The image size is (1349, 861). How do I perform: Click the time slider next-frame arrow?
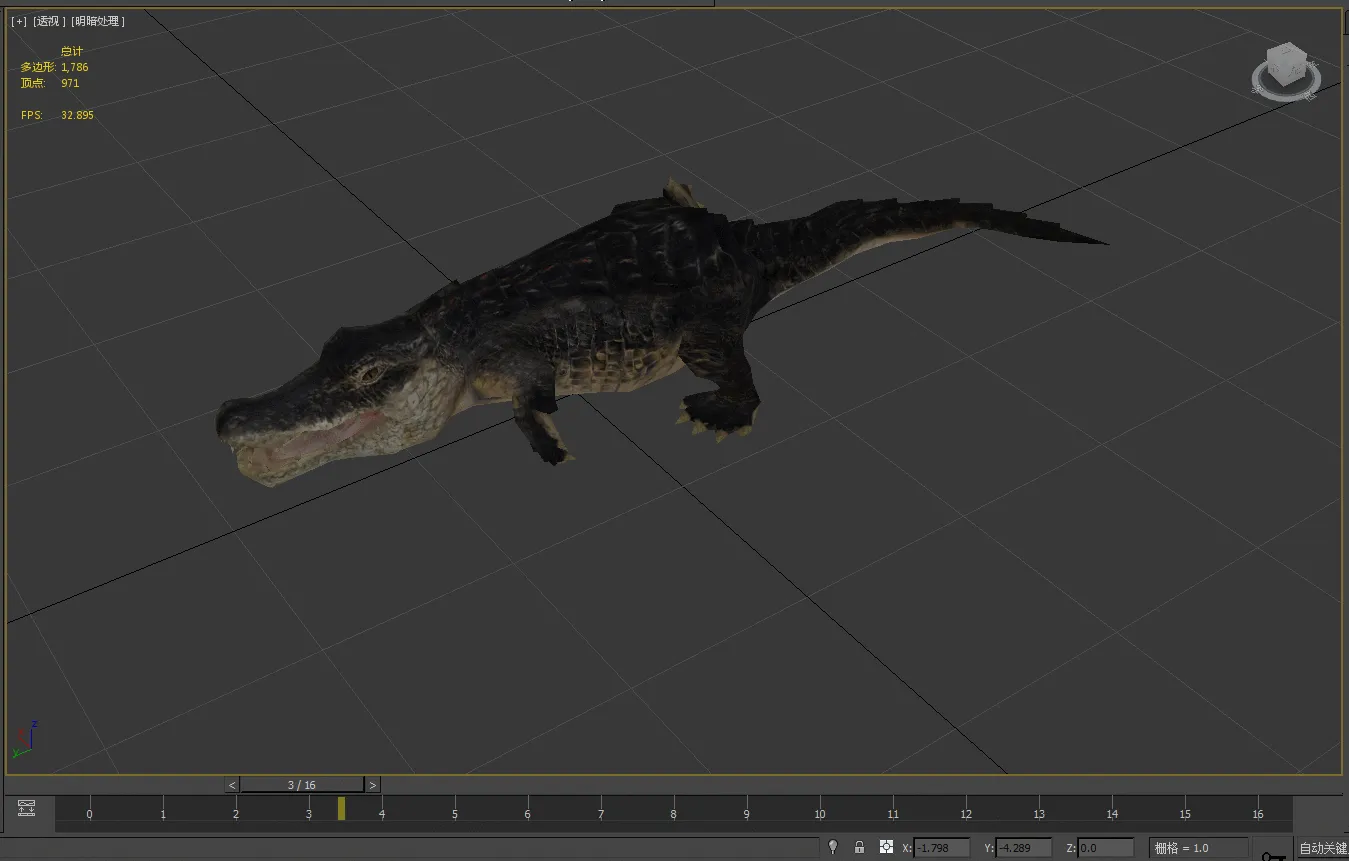(372, 785)
